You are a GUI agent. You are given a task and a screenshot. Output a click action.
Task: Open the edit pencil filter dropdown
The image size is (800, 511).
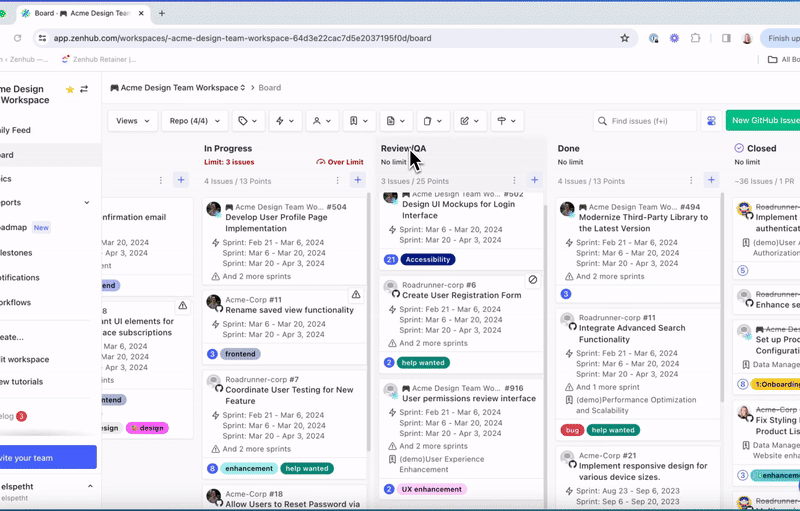click(x=470, y=121)
